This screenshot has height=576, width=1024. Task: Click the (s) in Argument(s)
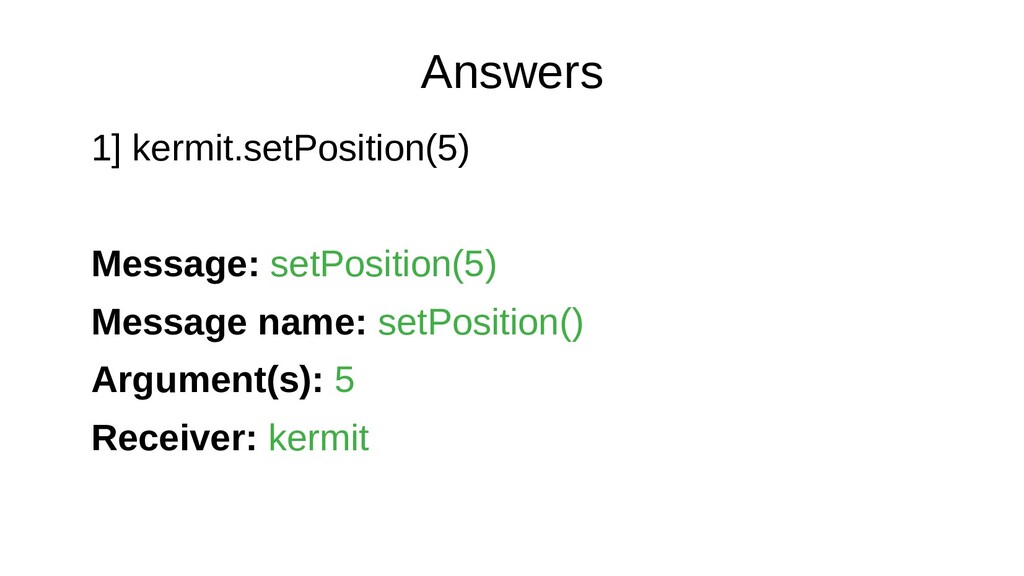[288, 380]
